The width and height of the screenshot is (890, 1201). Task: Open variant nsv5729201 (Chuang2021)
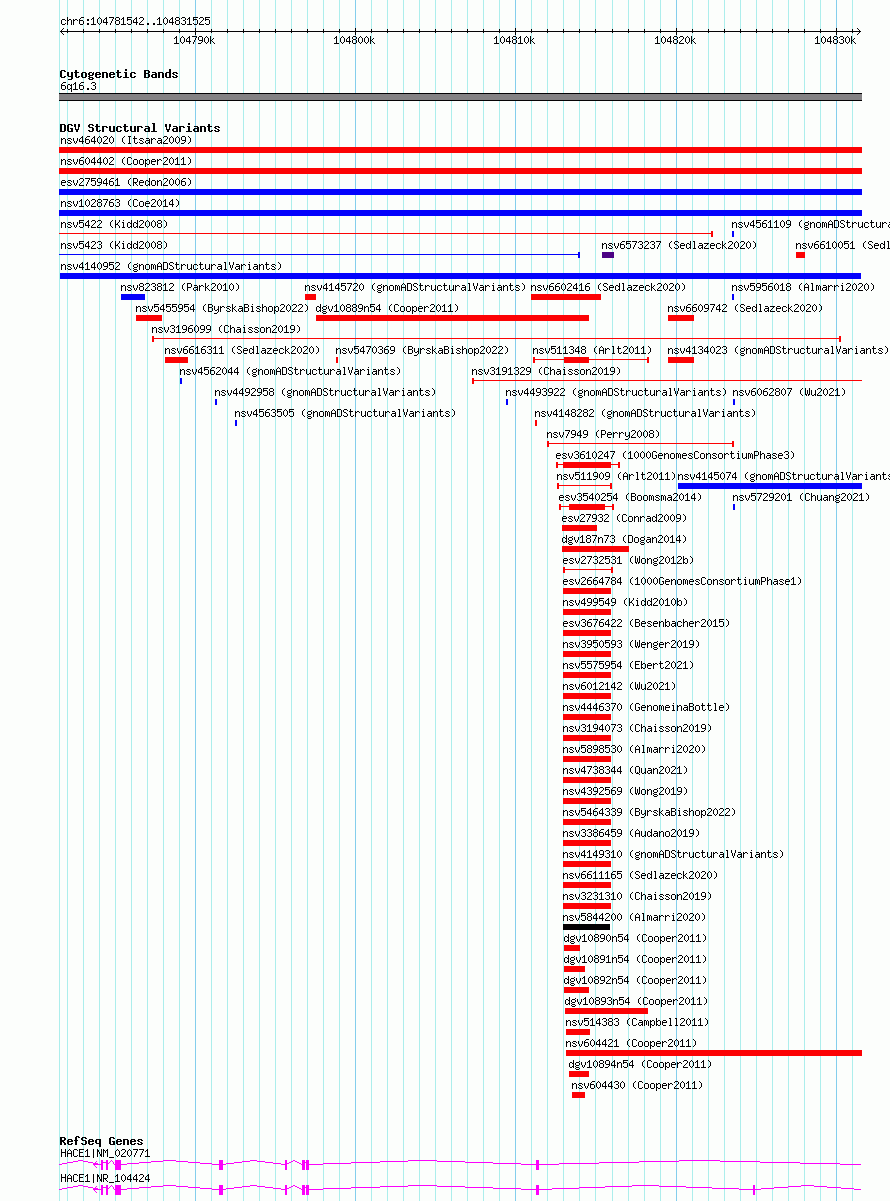(x=801, y=497)
